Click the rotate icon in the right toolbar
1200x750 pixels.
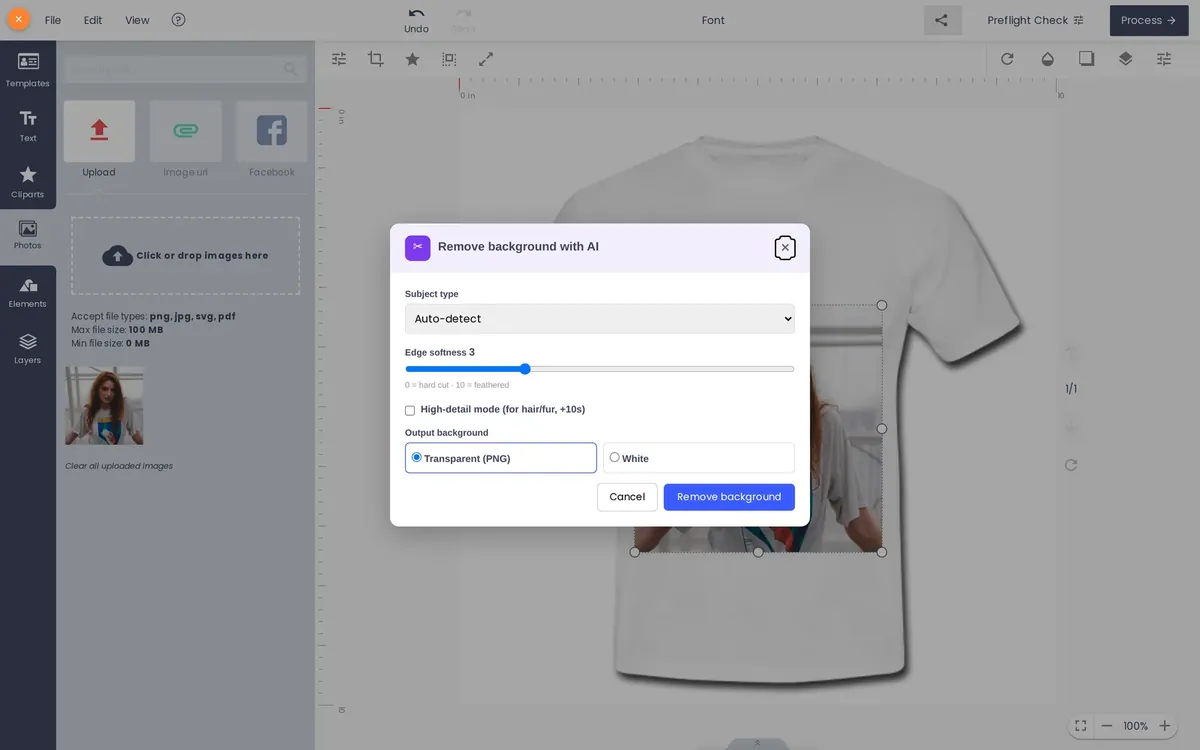point(1007,59)
